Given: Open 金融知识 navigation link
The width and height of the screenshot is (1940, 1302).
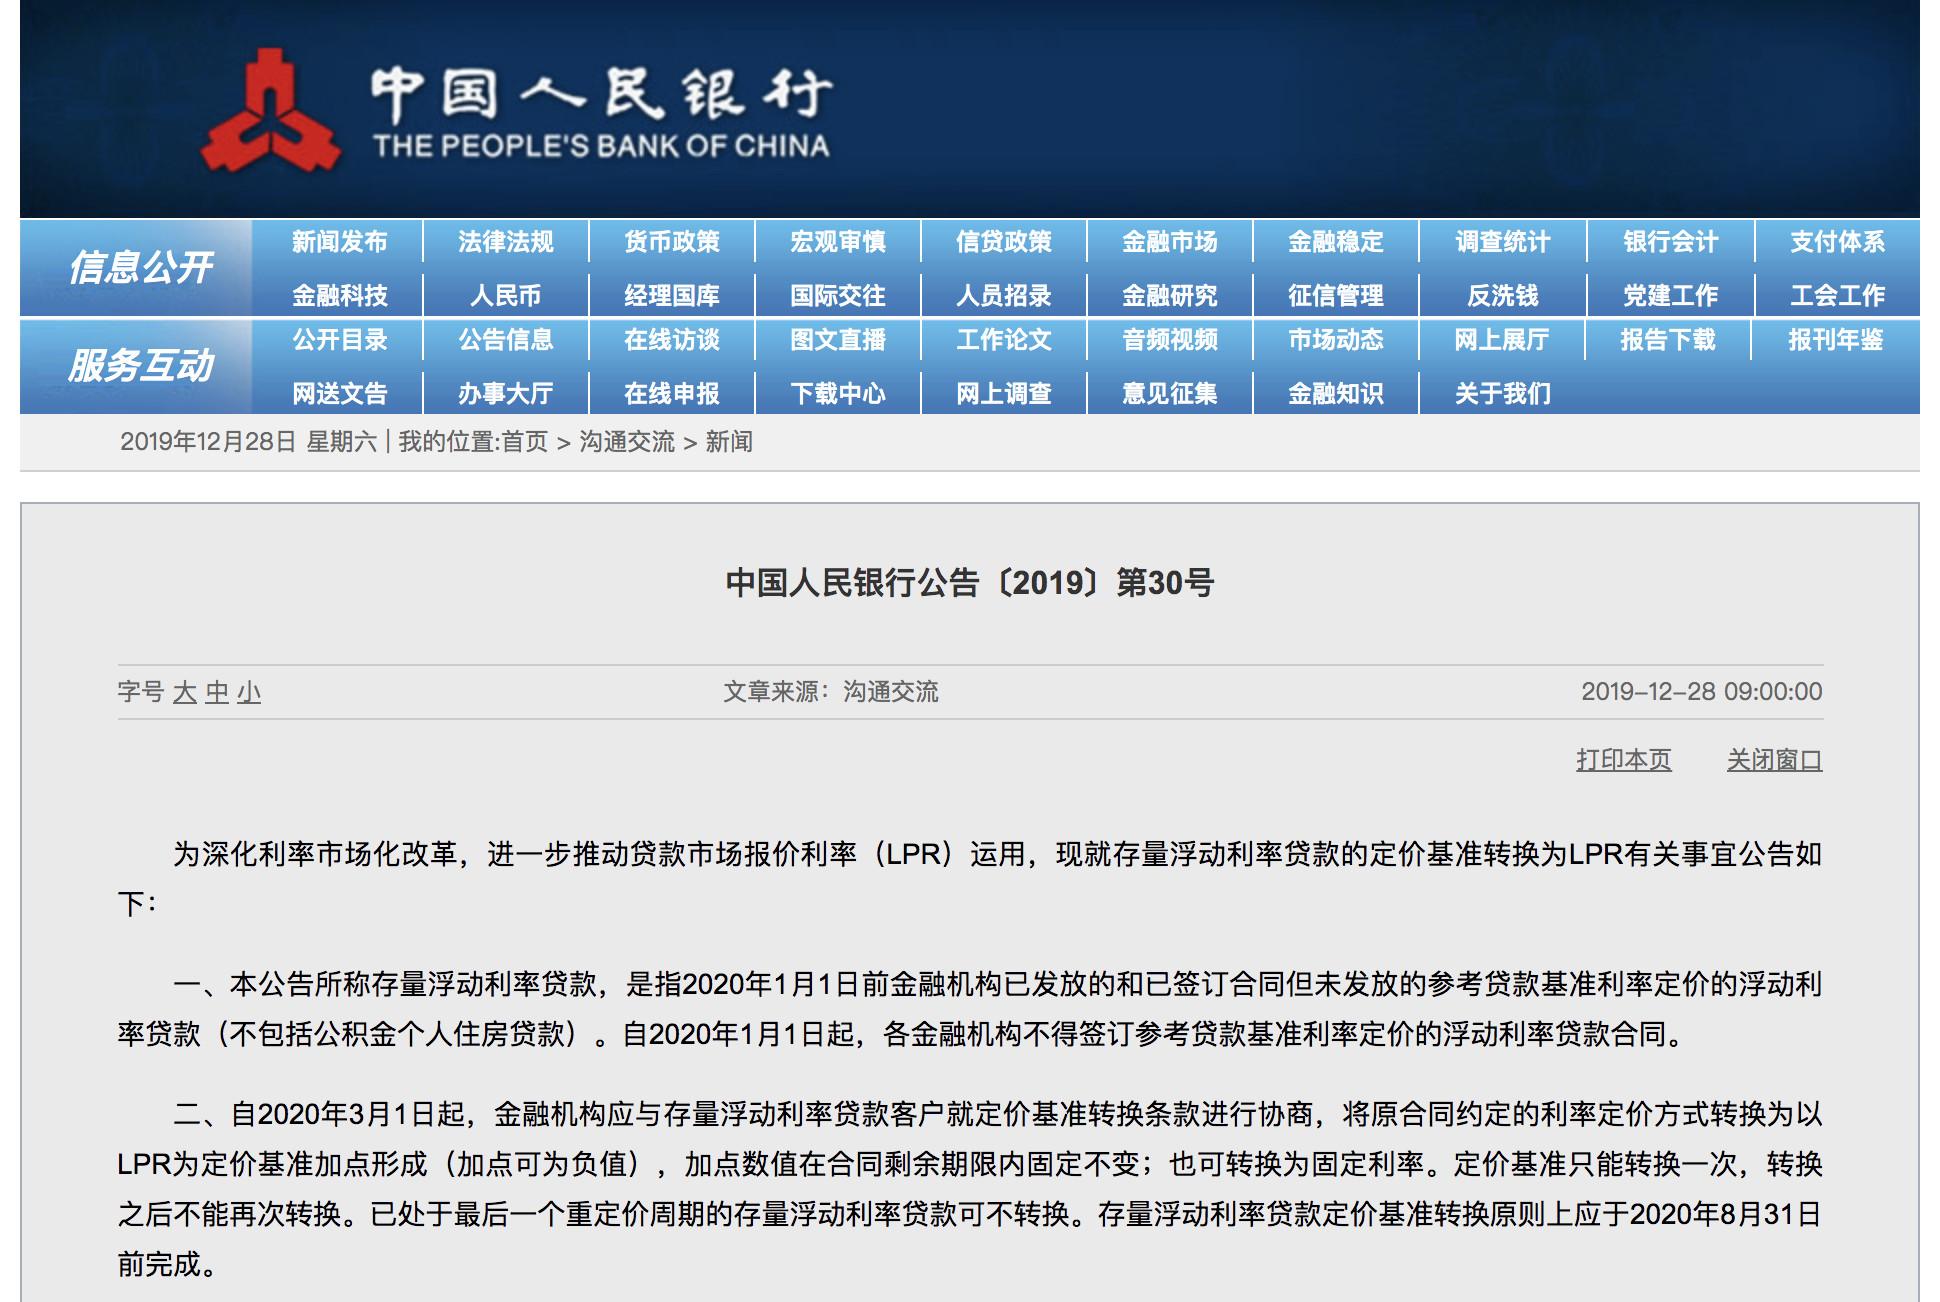Looking at the screenshot, I should click(1335, 394).
